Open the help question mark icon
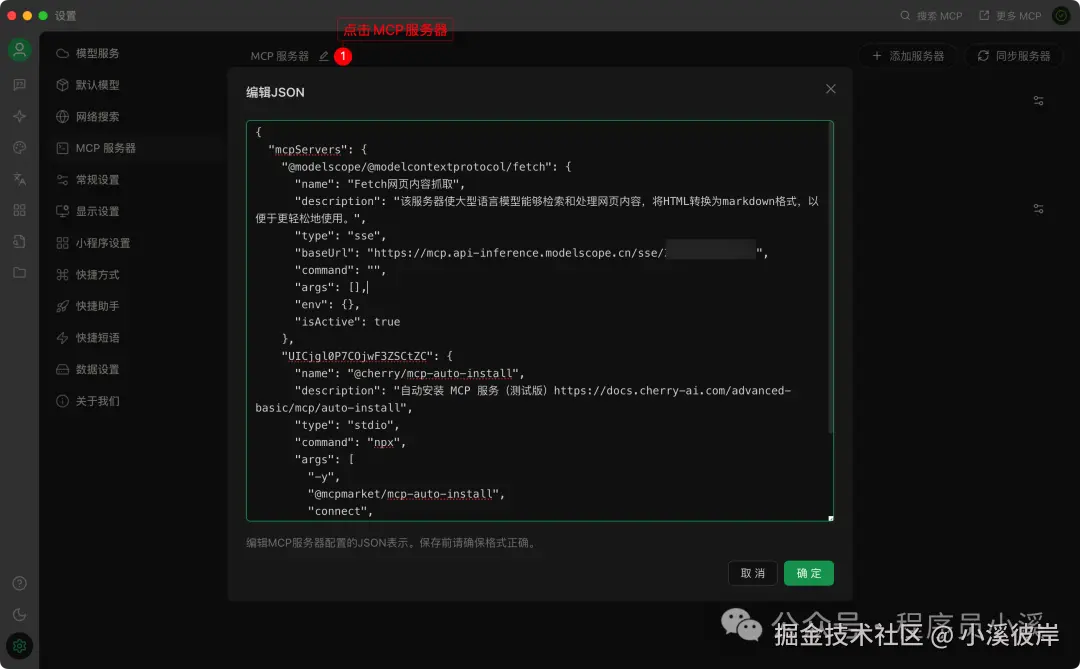This screenshot has height=669, width=1080. (x=19, y=584)
